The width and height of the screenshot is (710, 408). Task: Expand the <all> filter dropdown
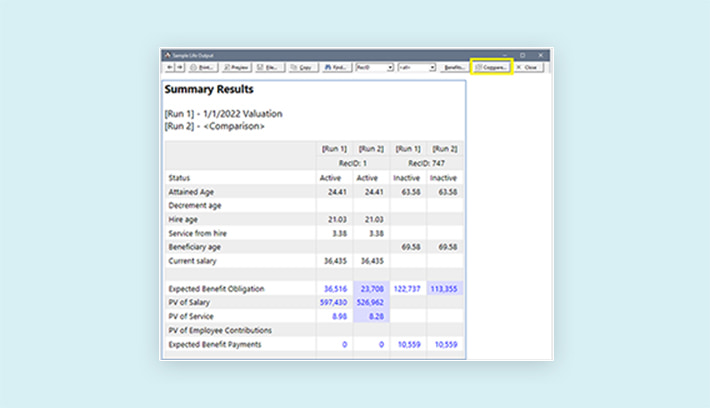click(416, 67)
